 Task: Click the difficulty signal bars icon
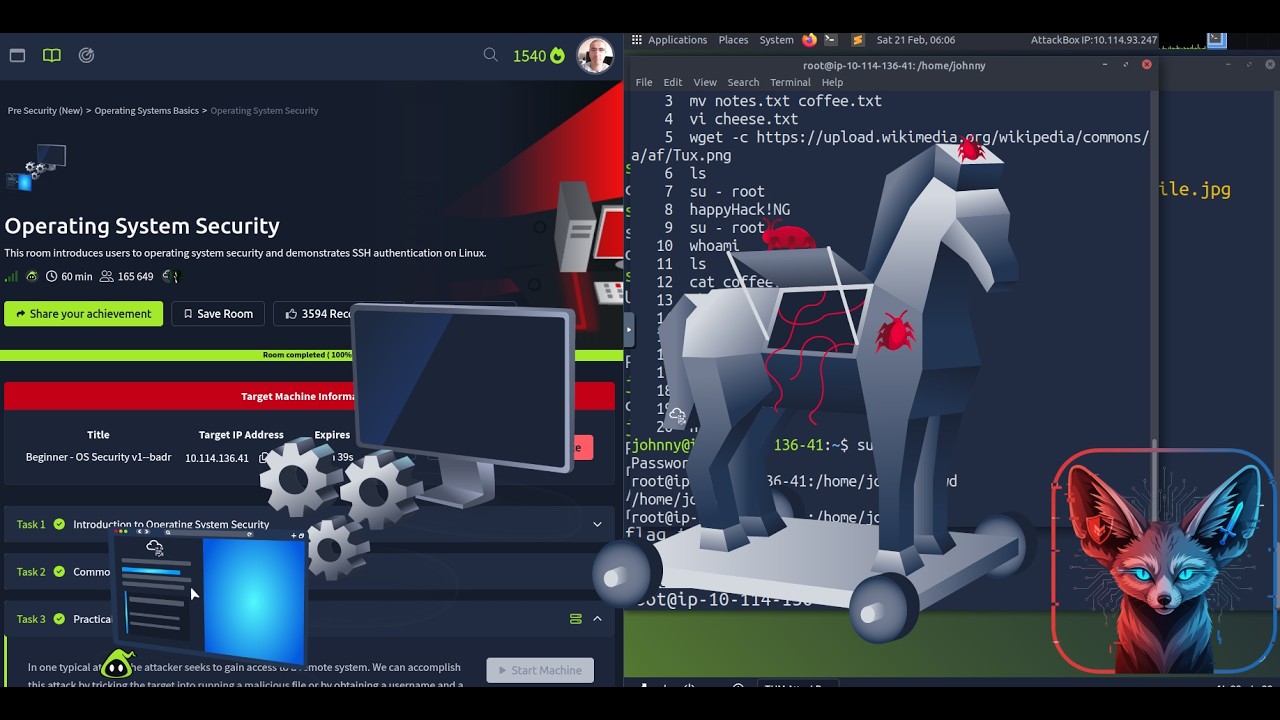(12, 277)
